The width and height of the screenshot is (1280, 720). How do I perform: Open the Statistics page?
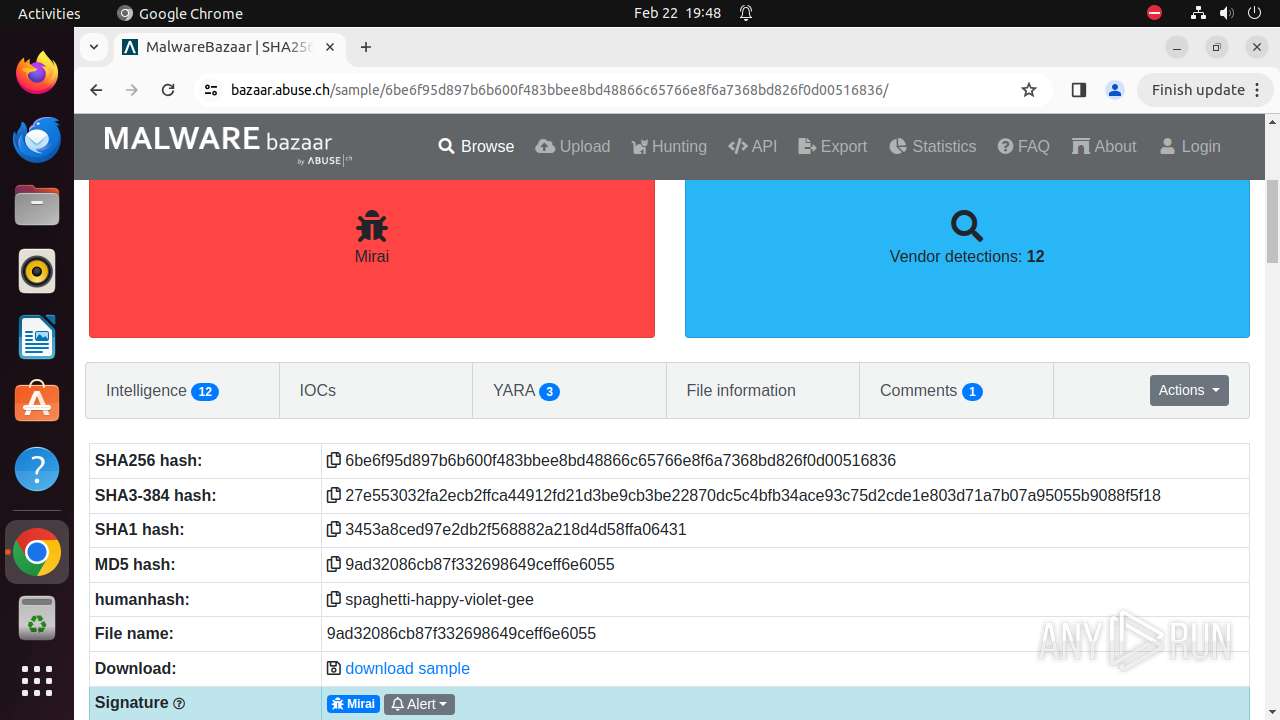932,146
